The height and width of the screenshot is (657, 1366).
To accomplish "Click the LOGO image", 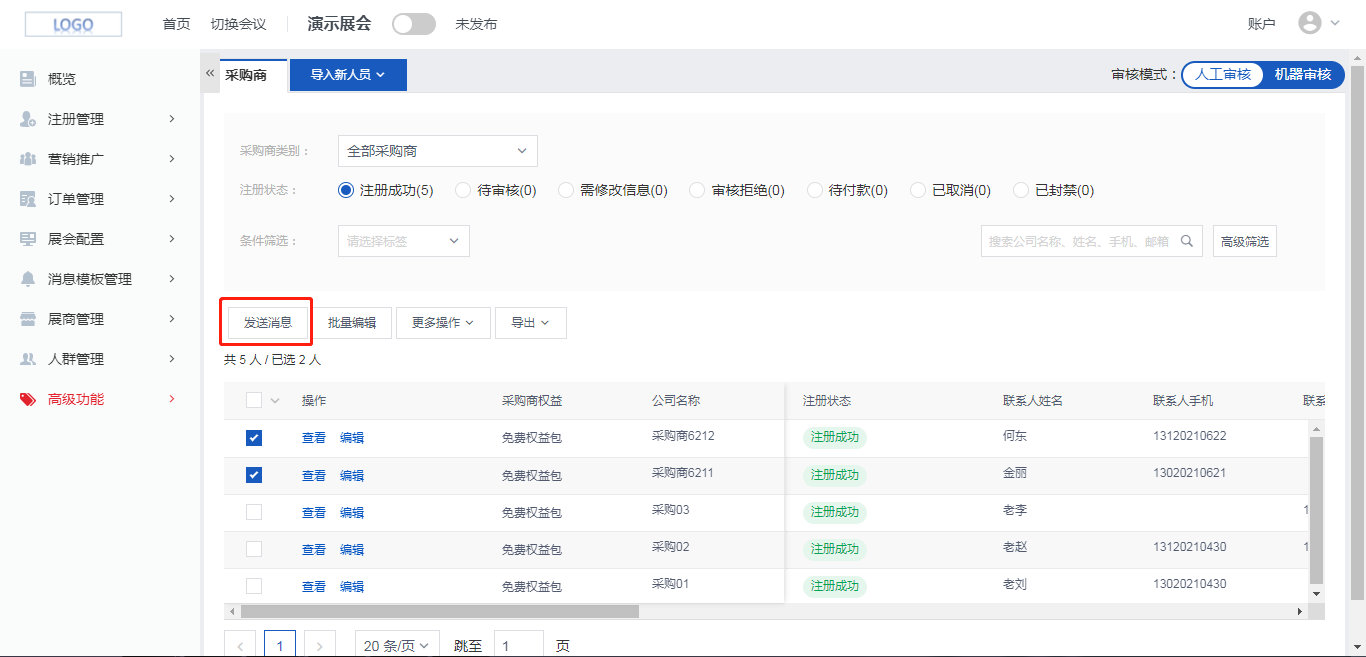I will tap(73, 24).
